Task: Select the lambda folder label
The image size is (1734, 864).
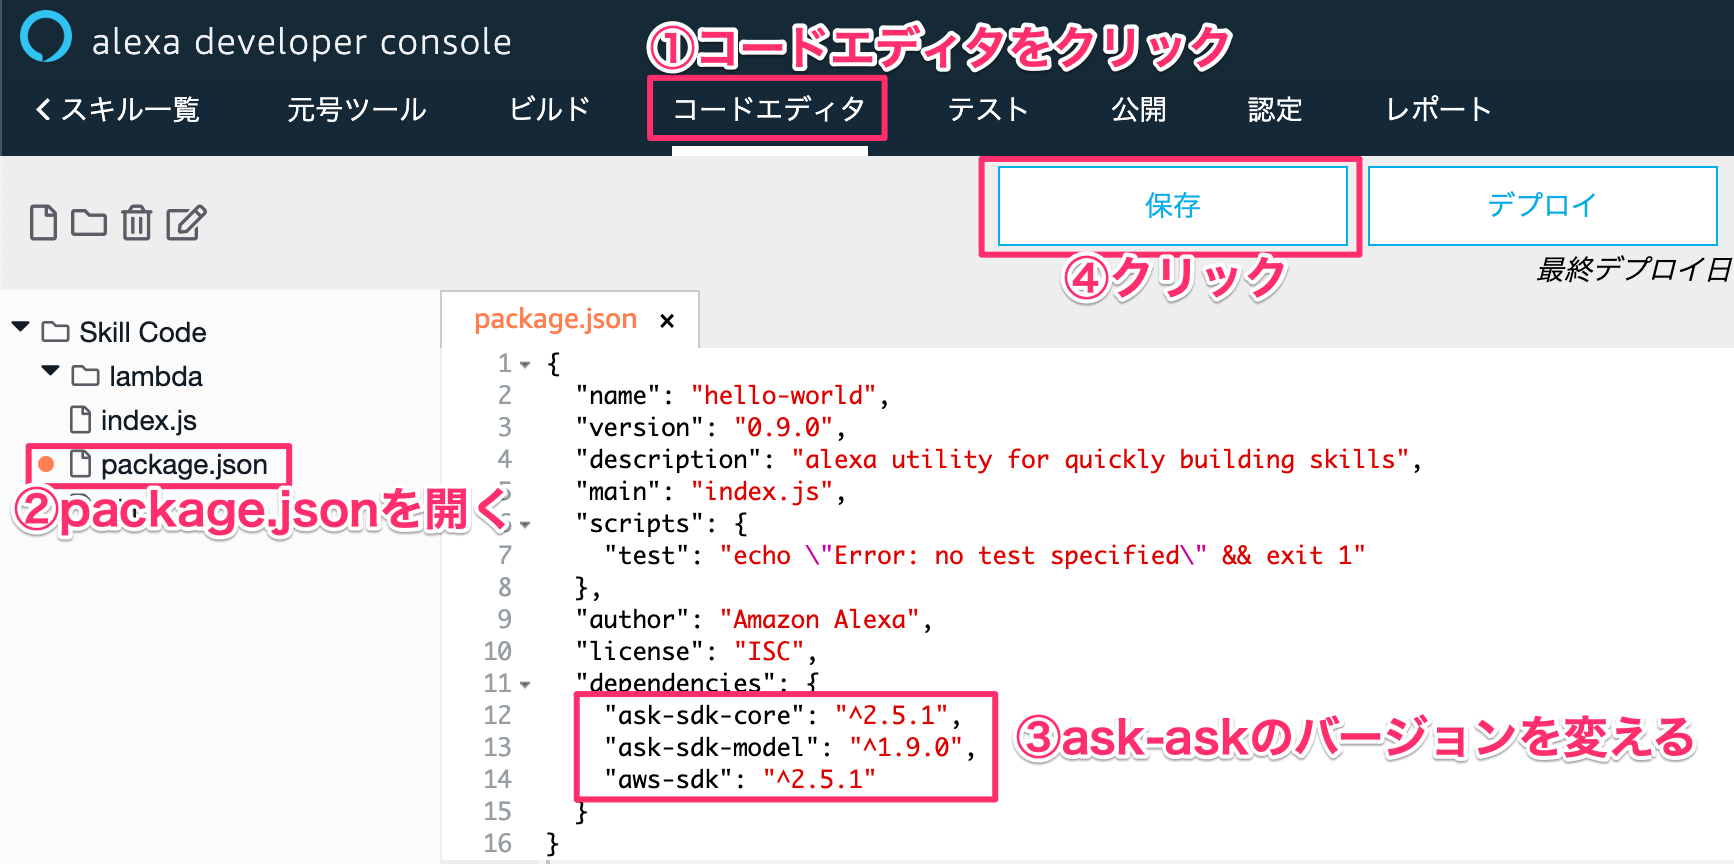Action: [x=155, y=376]
